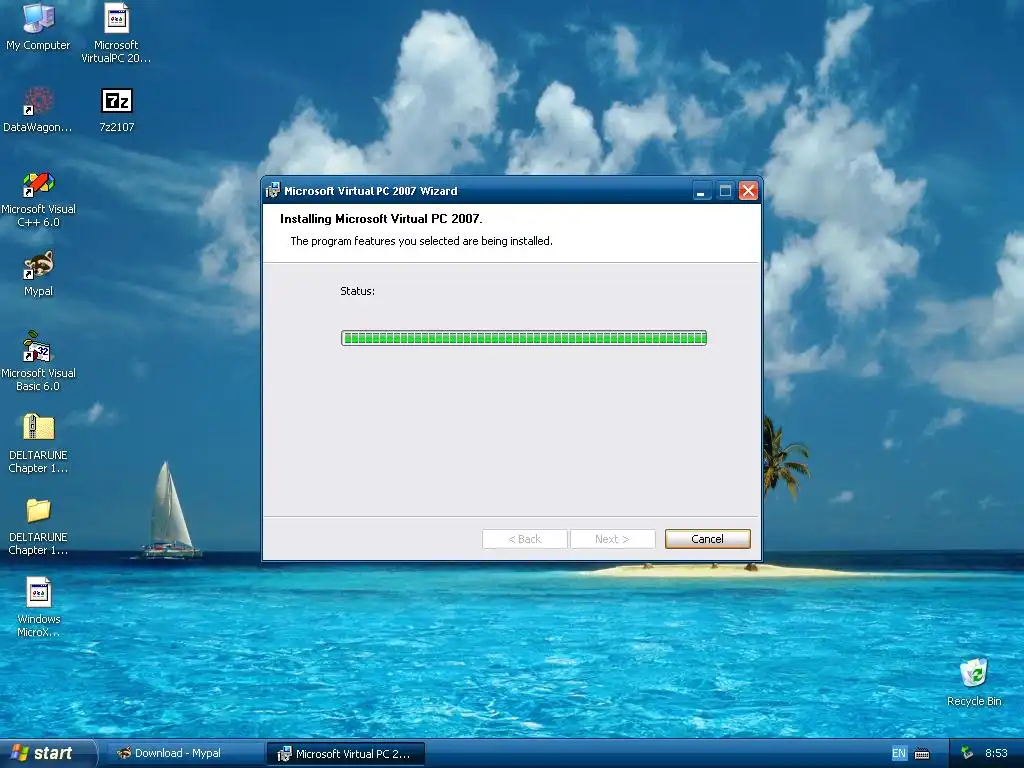Select the DELTARUNE Chapter 1 folder icon
The width and height of the screenshot is (1024, 768).
39,526
